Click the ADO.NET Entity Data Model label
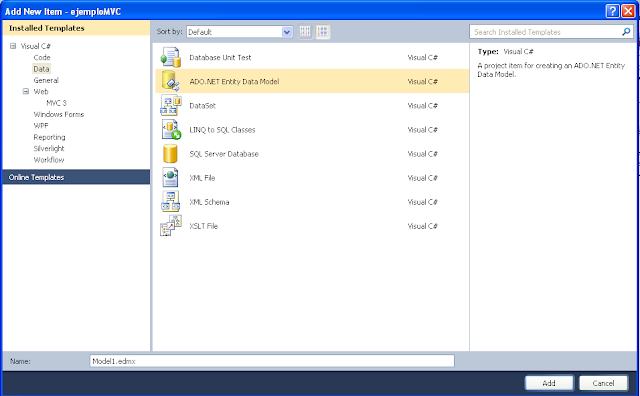The width and height of the screenshot is (640, 396). tap(234, 81)
